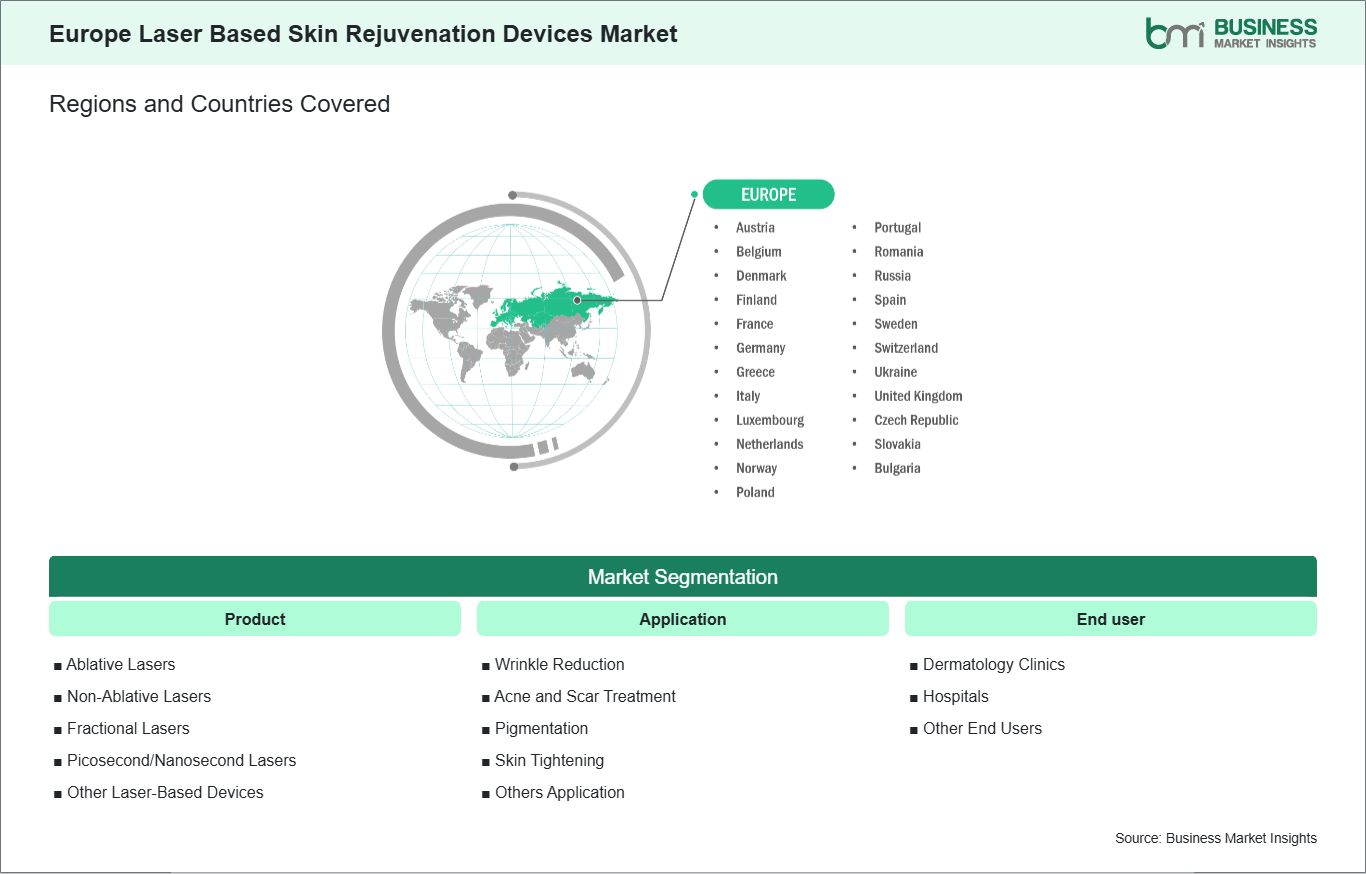Click Germany in the country list
1366x874 pixels.
(x=760, y=348)
